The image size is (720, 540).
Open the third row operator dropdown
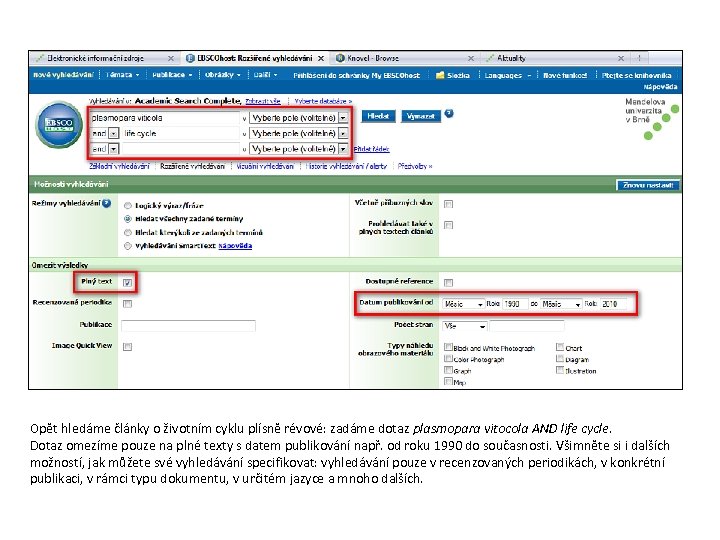tap(105, 149)
